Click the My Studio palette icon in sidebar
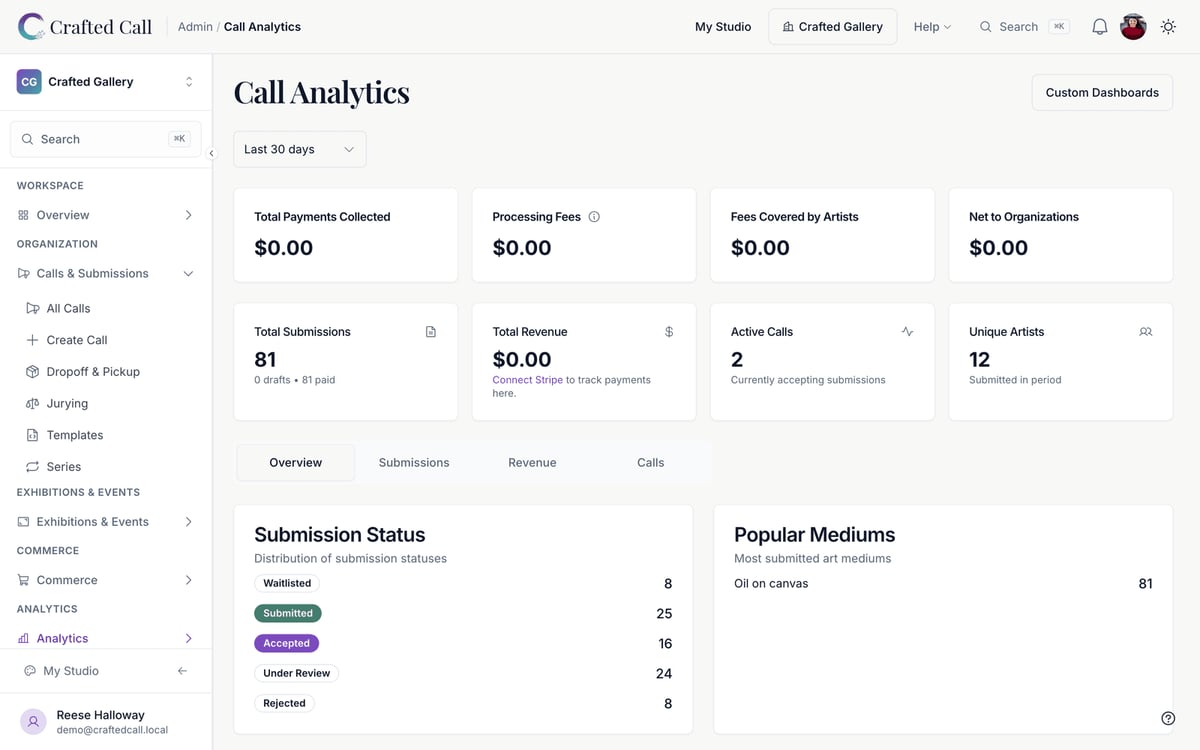Image resolution: width=1200 pixels, height=750 pixels. point(30,671)
